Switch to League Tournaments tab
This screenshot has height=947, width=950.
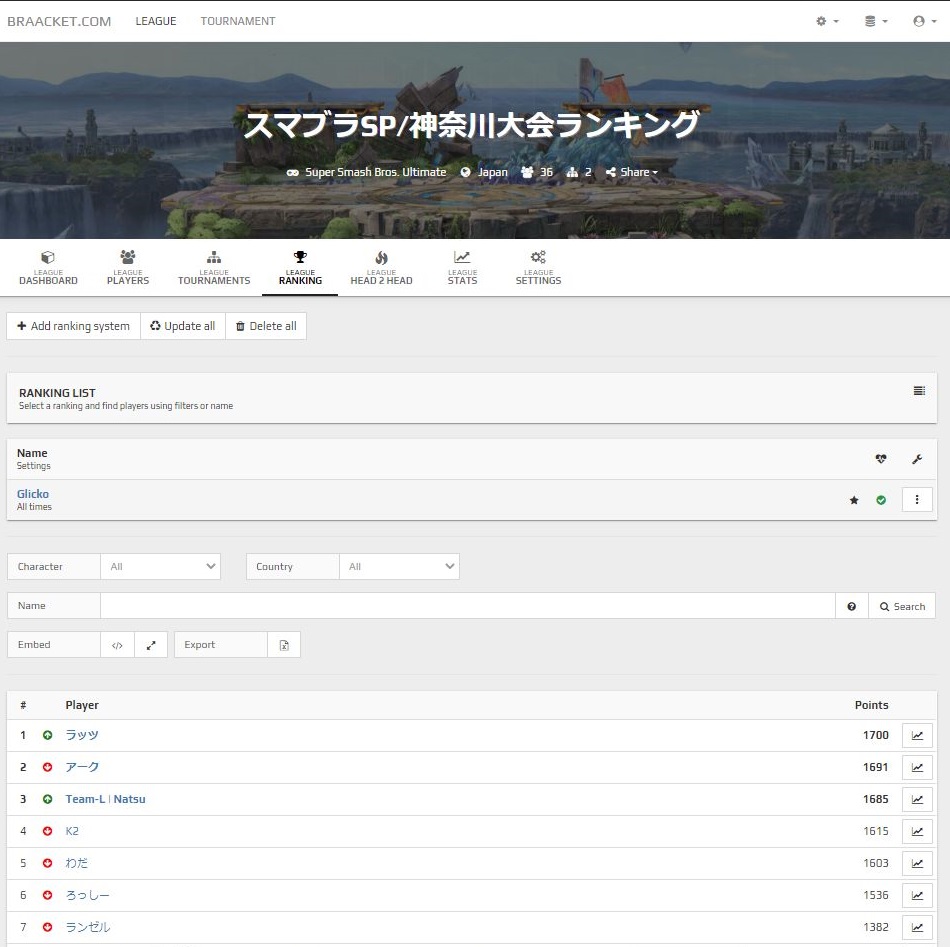coord(214,268)
